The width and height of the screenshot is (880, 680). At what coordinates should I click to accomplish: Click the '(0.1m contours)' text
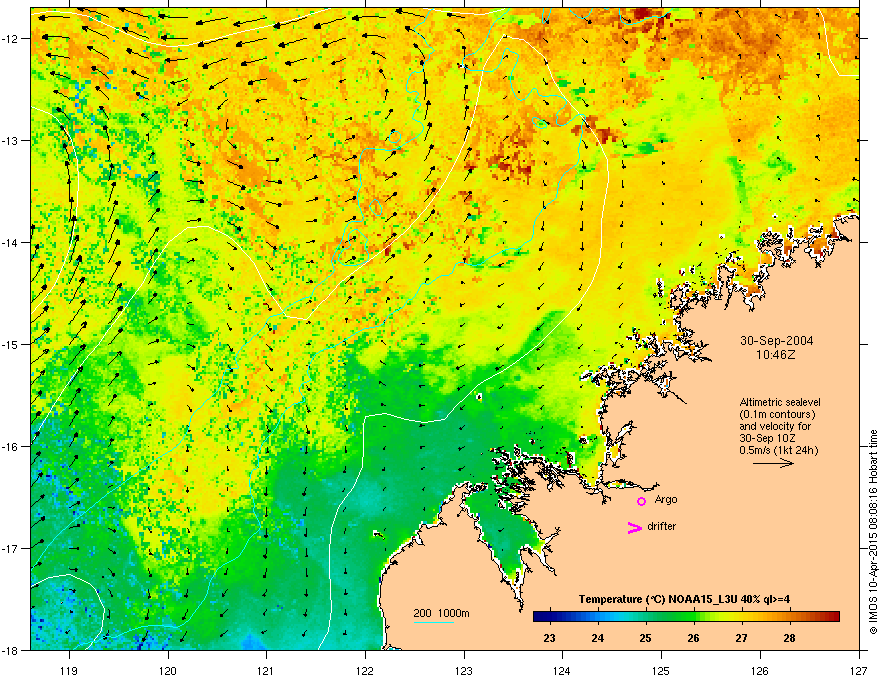777,415
